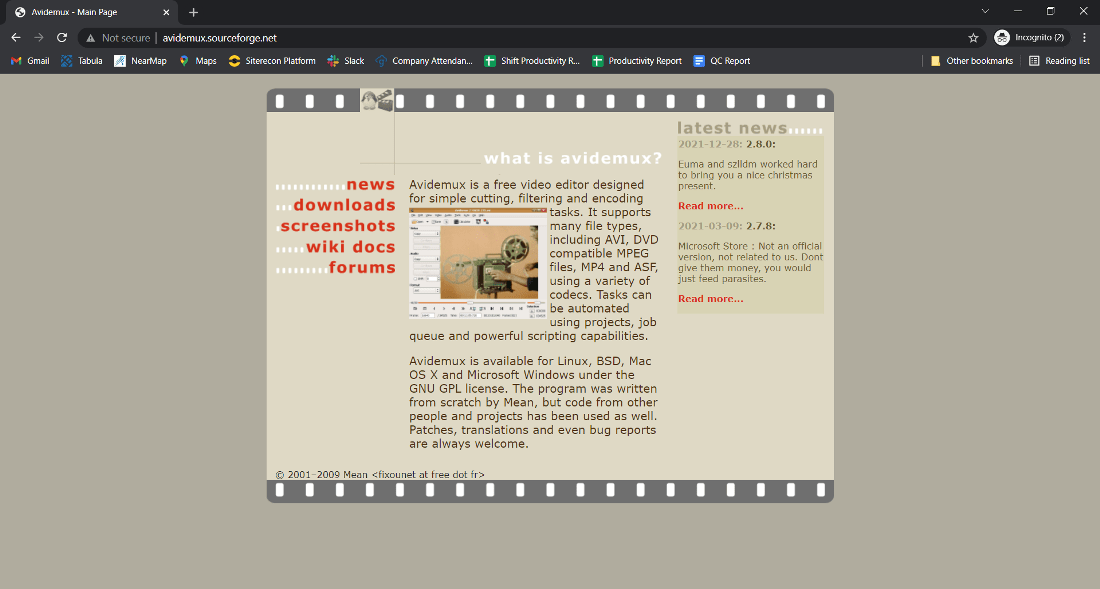Image resolution: width=1100 pixels, height=589 pixels.
Task: Open Company Attendance bookmark
Action: [424, 61]
